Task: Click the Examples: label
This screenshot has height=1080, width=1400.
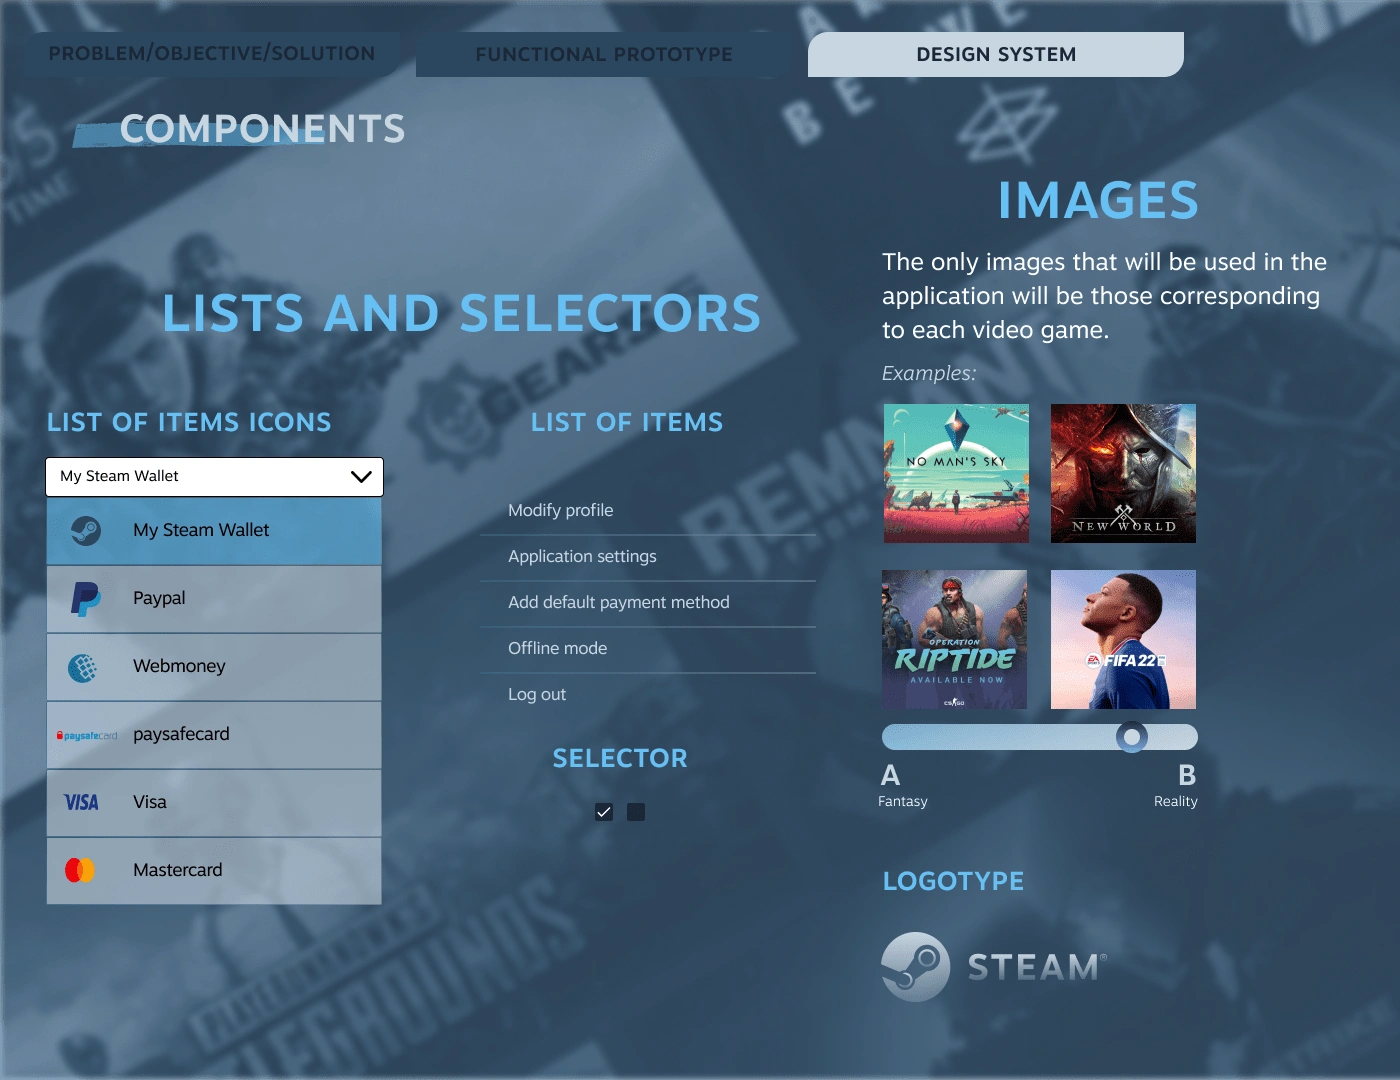Action: point(929,374)
